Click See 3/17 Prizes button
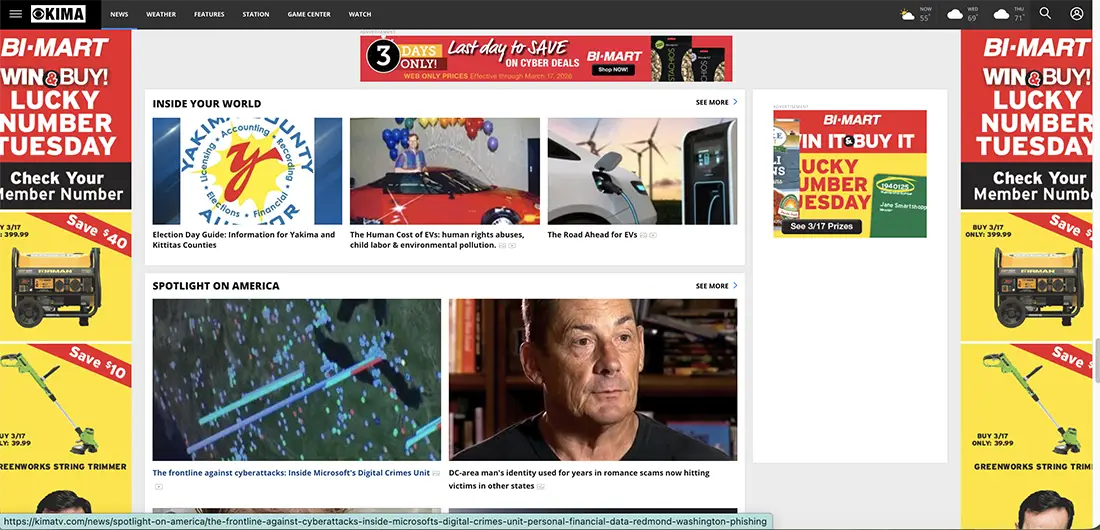The width and height of the screenshot is (1100, 530). tap(821, 227)
